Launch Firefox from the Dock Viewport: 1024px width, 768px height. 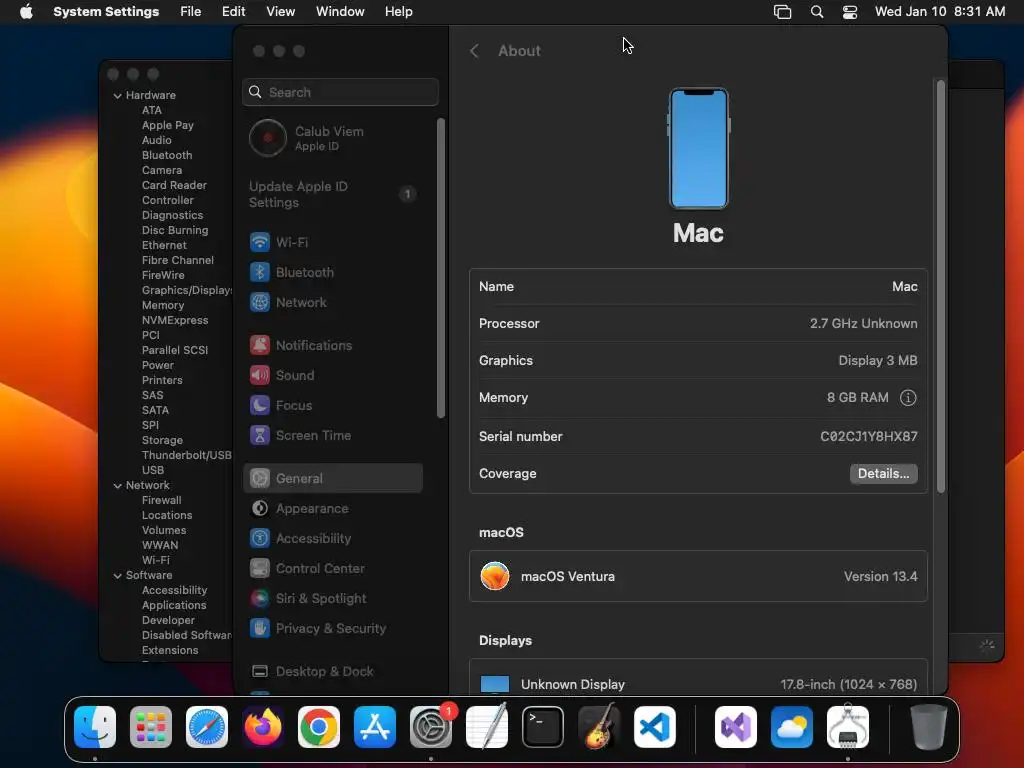tap(263, 727)
